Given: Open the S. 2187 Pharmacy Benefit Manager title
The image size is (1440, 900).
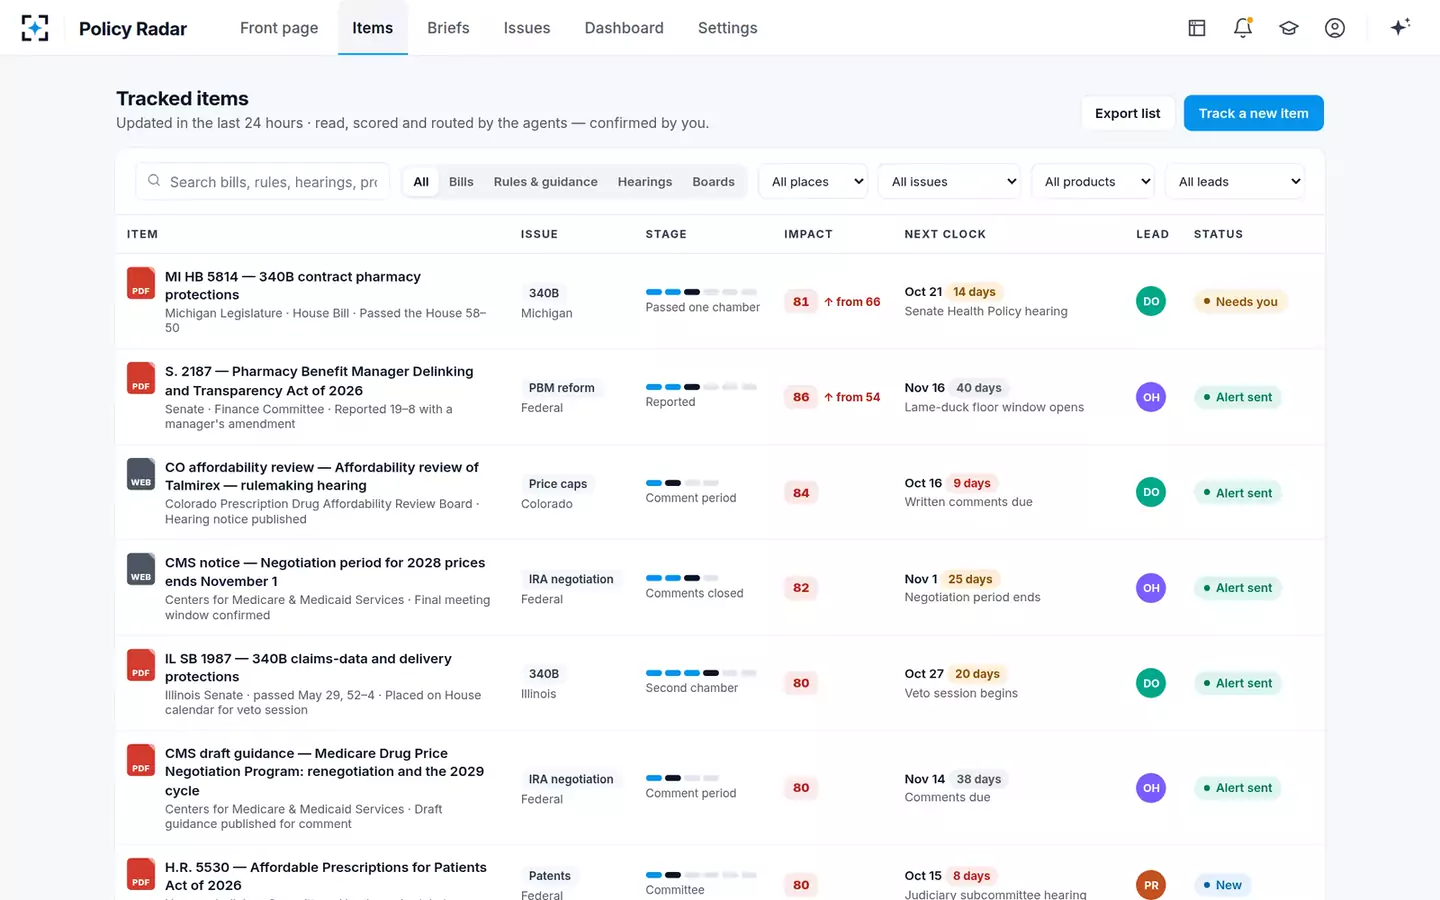Looking at the screenshot, I should pyautogui.click(x=319, y=381).
